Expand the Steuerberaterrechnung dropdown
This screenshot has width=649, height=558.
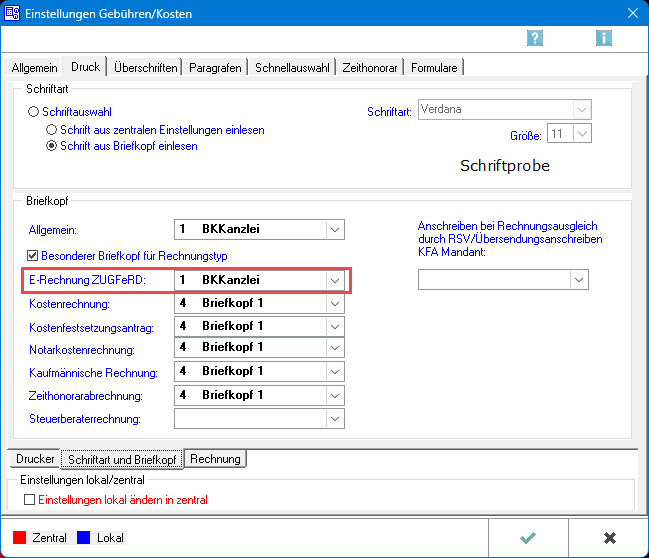(335, 419)
